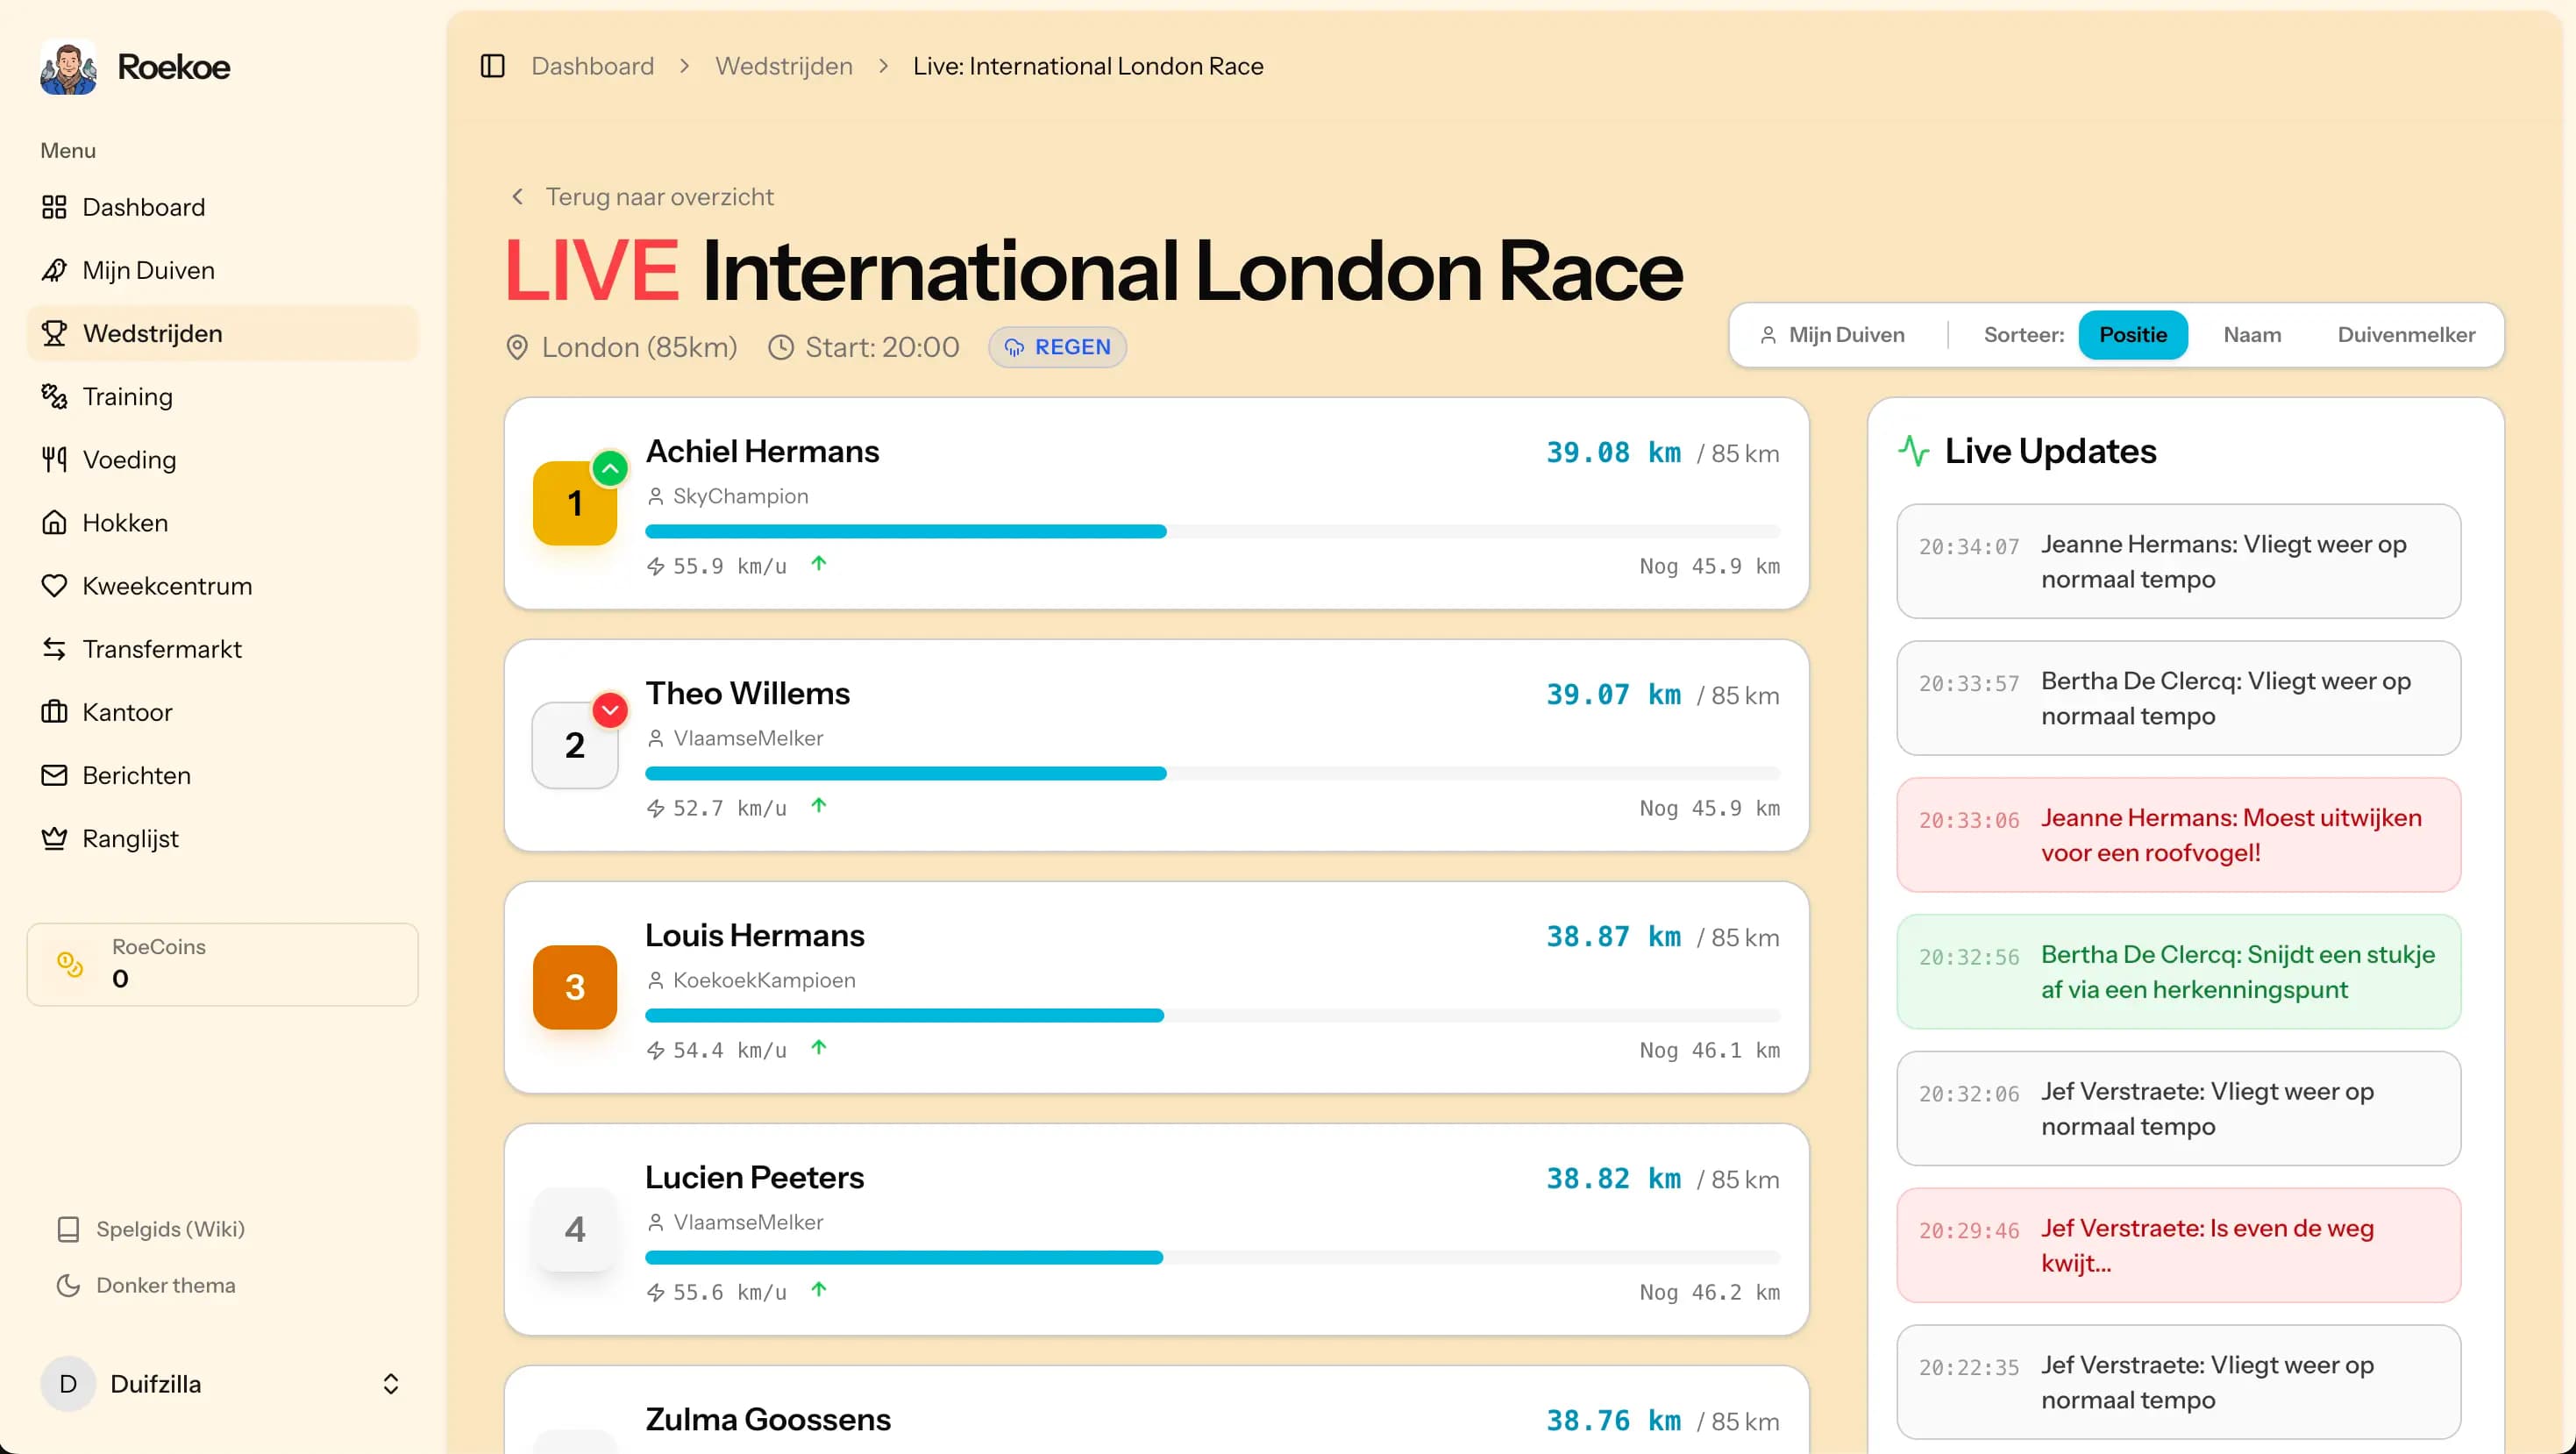Click green up chevron on rank 1

click(x=610, y=468)
